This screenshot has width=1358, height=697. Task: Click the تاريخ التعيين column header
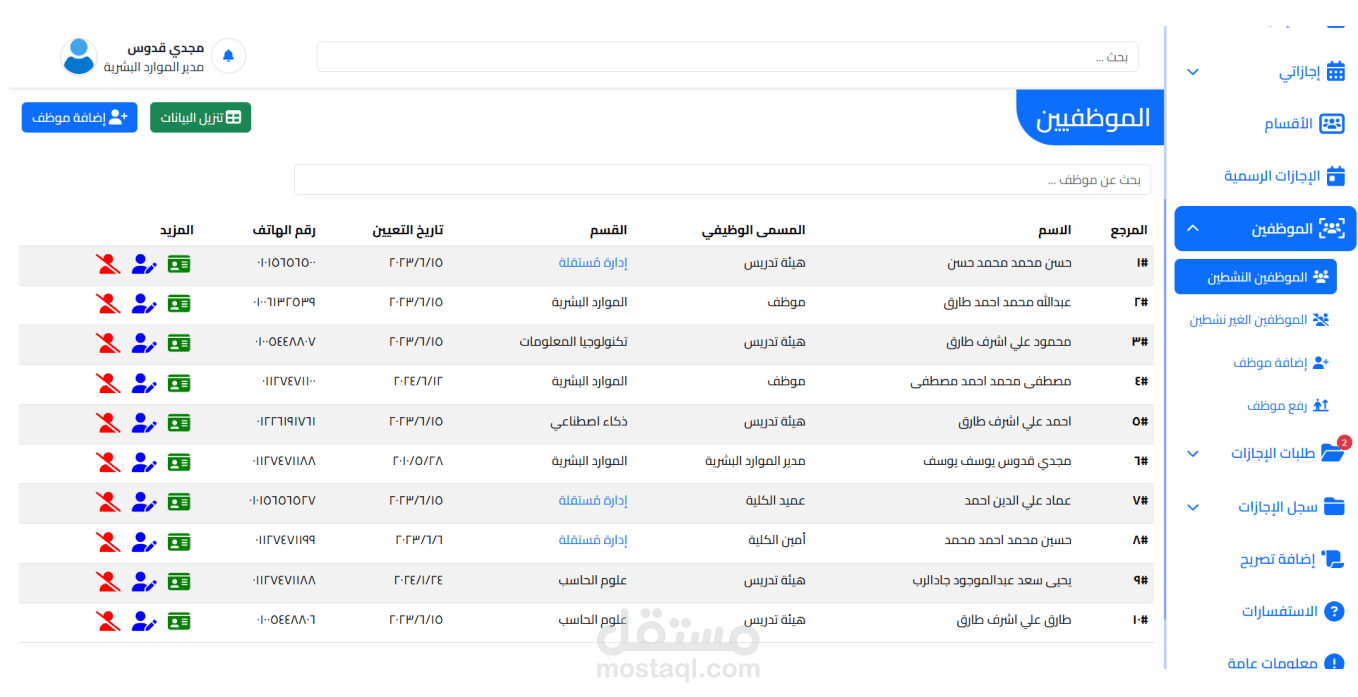tap(408, 230)
